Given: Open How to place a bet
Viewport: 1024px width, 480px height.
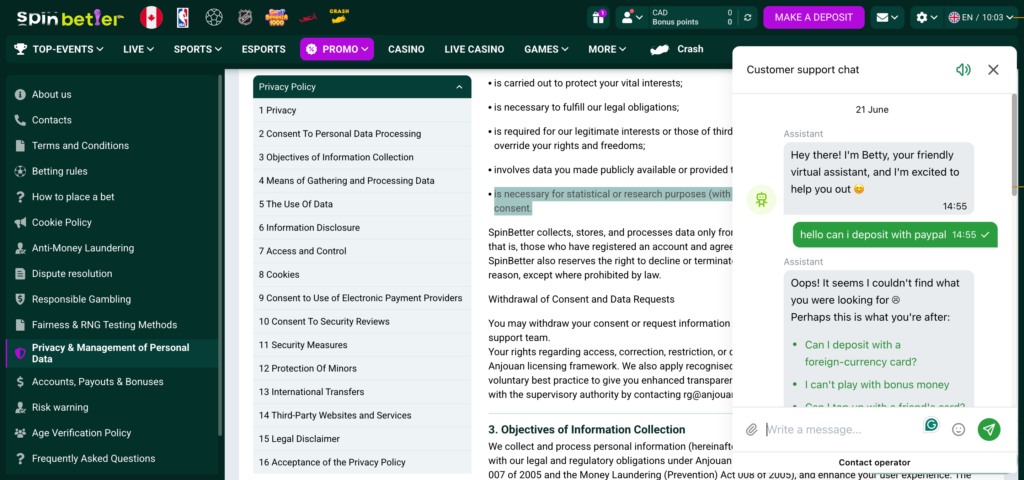Looking at the screenshot, I should pos(73,197).
